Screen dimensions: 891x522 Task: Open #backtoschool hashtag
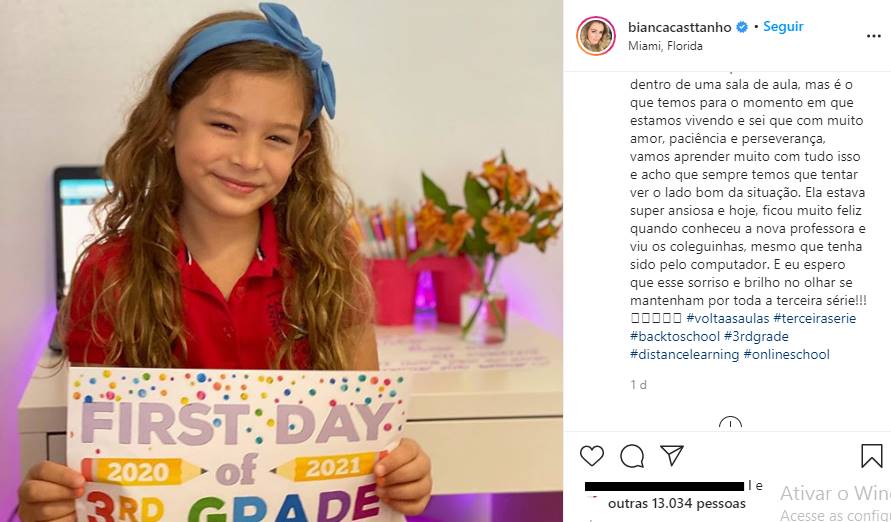point(675,337)
